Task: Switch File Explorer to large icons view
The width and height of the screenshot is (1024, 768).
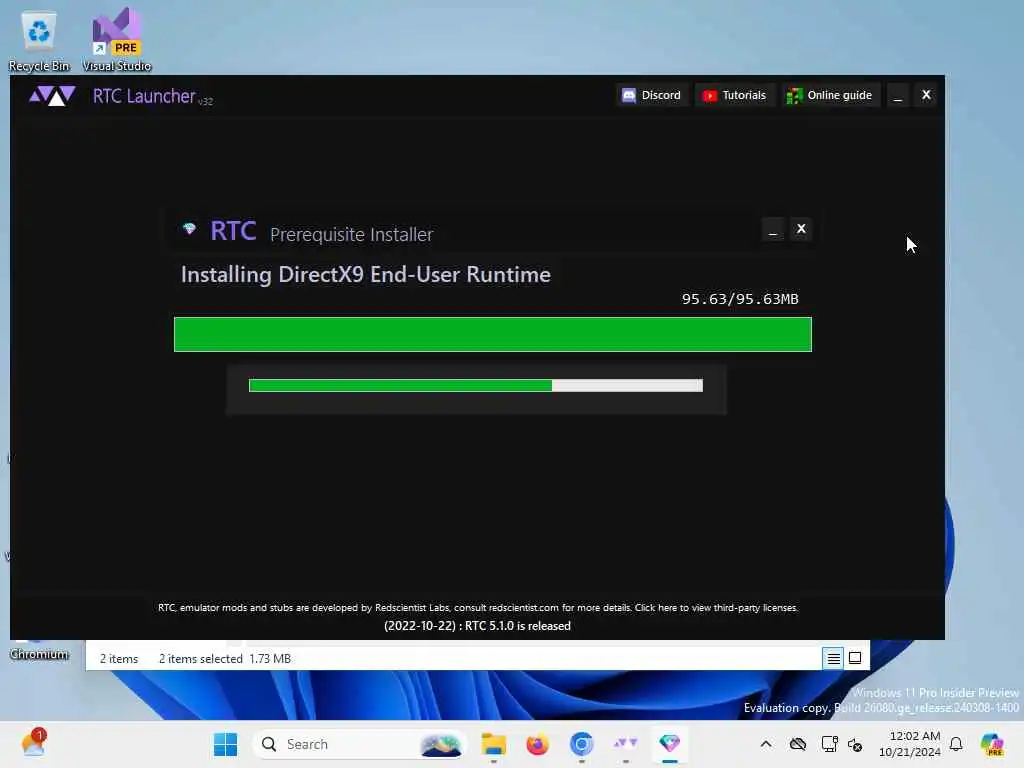Action: point(855,658)
